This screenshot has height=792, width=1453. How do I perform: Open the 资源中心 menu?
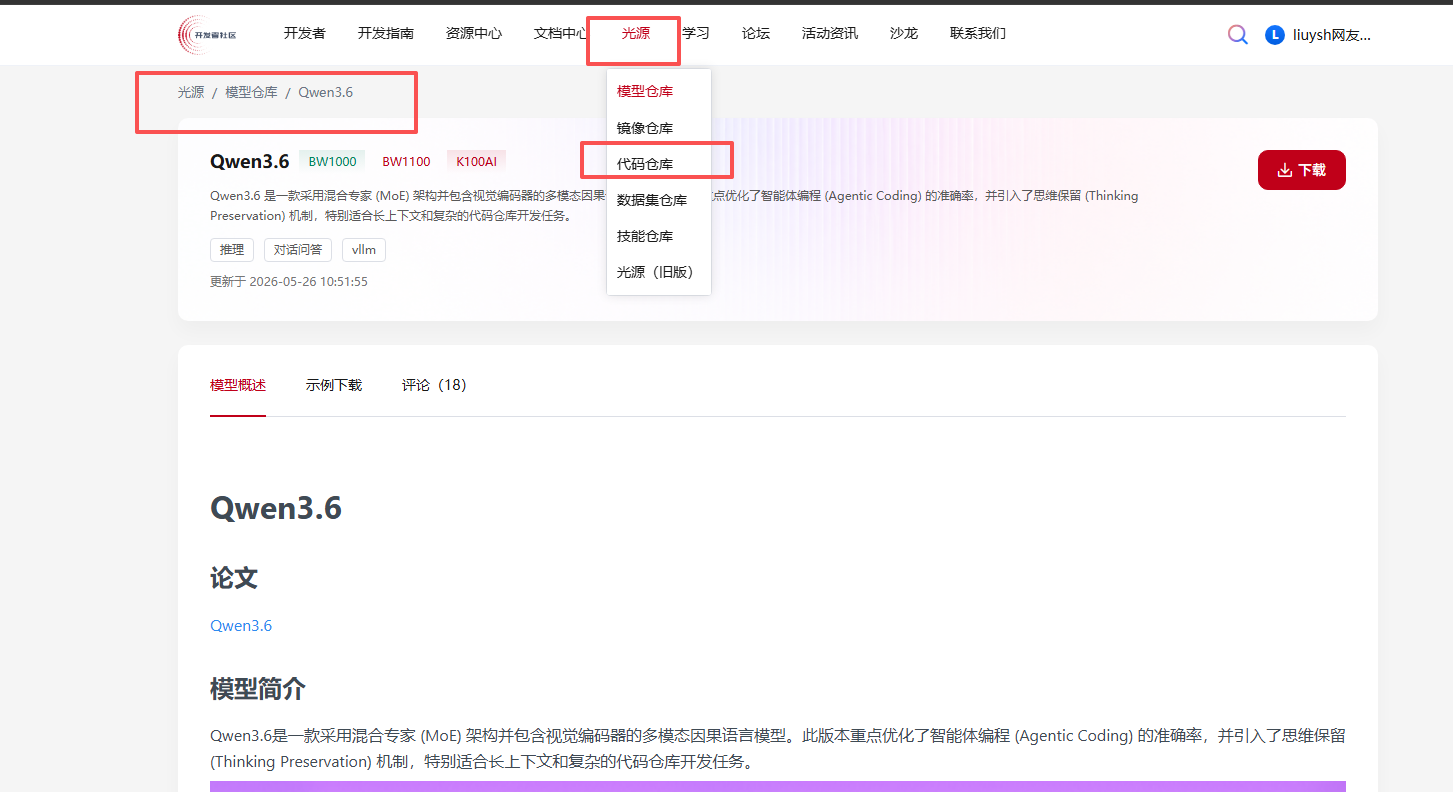(x=474, y=33)
